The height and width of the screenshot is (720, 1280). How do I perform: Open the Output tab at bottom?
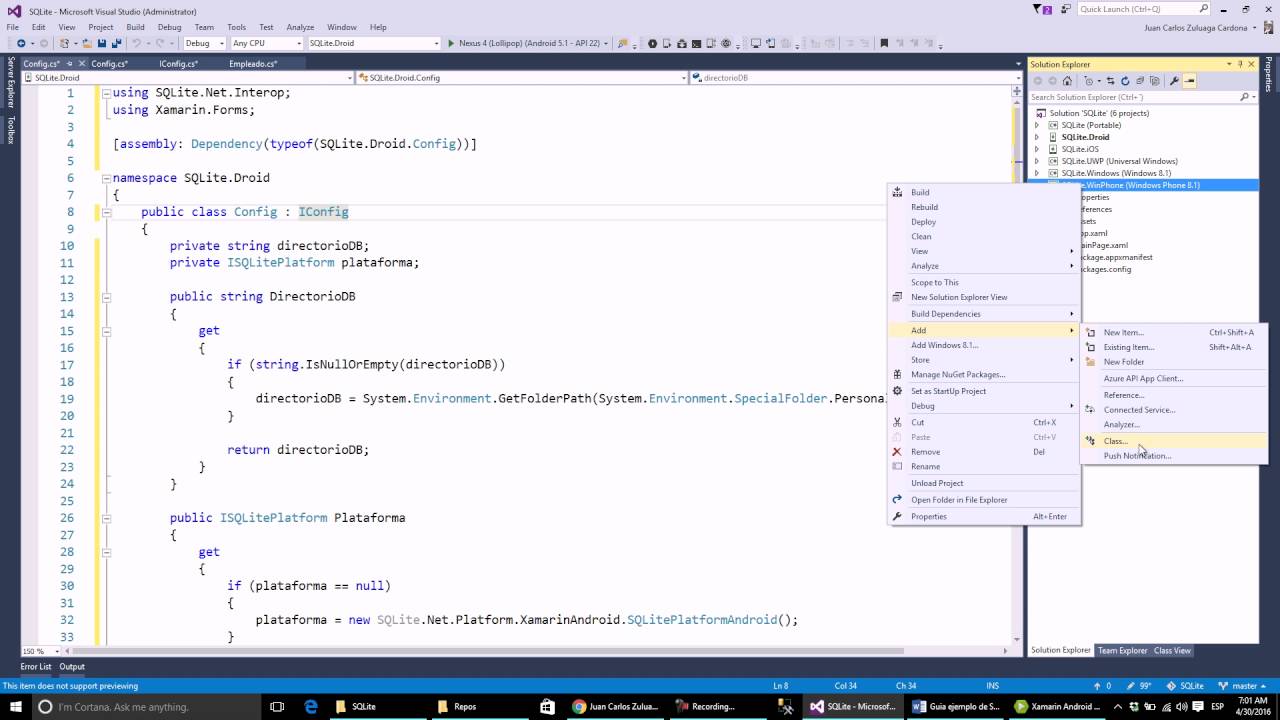click(x=72, y=666)
